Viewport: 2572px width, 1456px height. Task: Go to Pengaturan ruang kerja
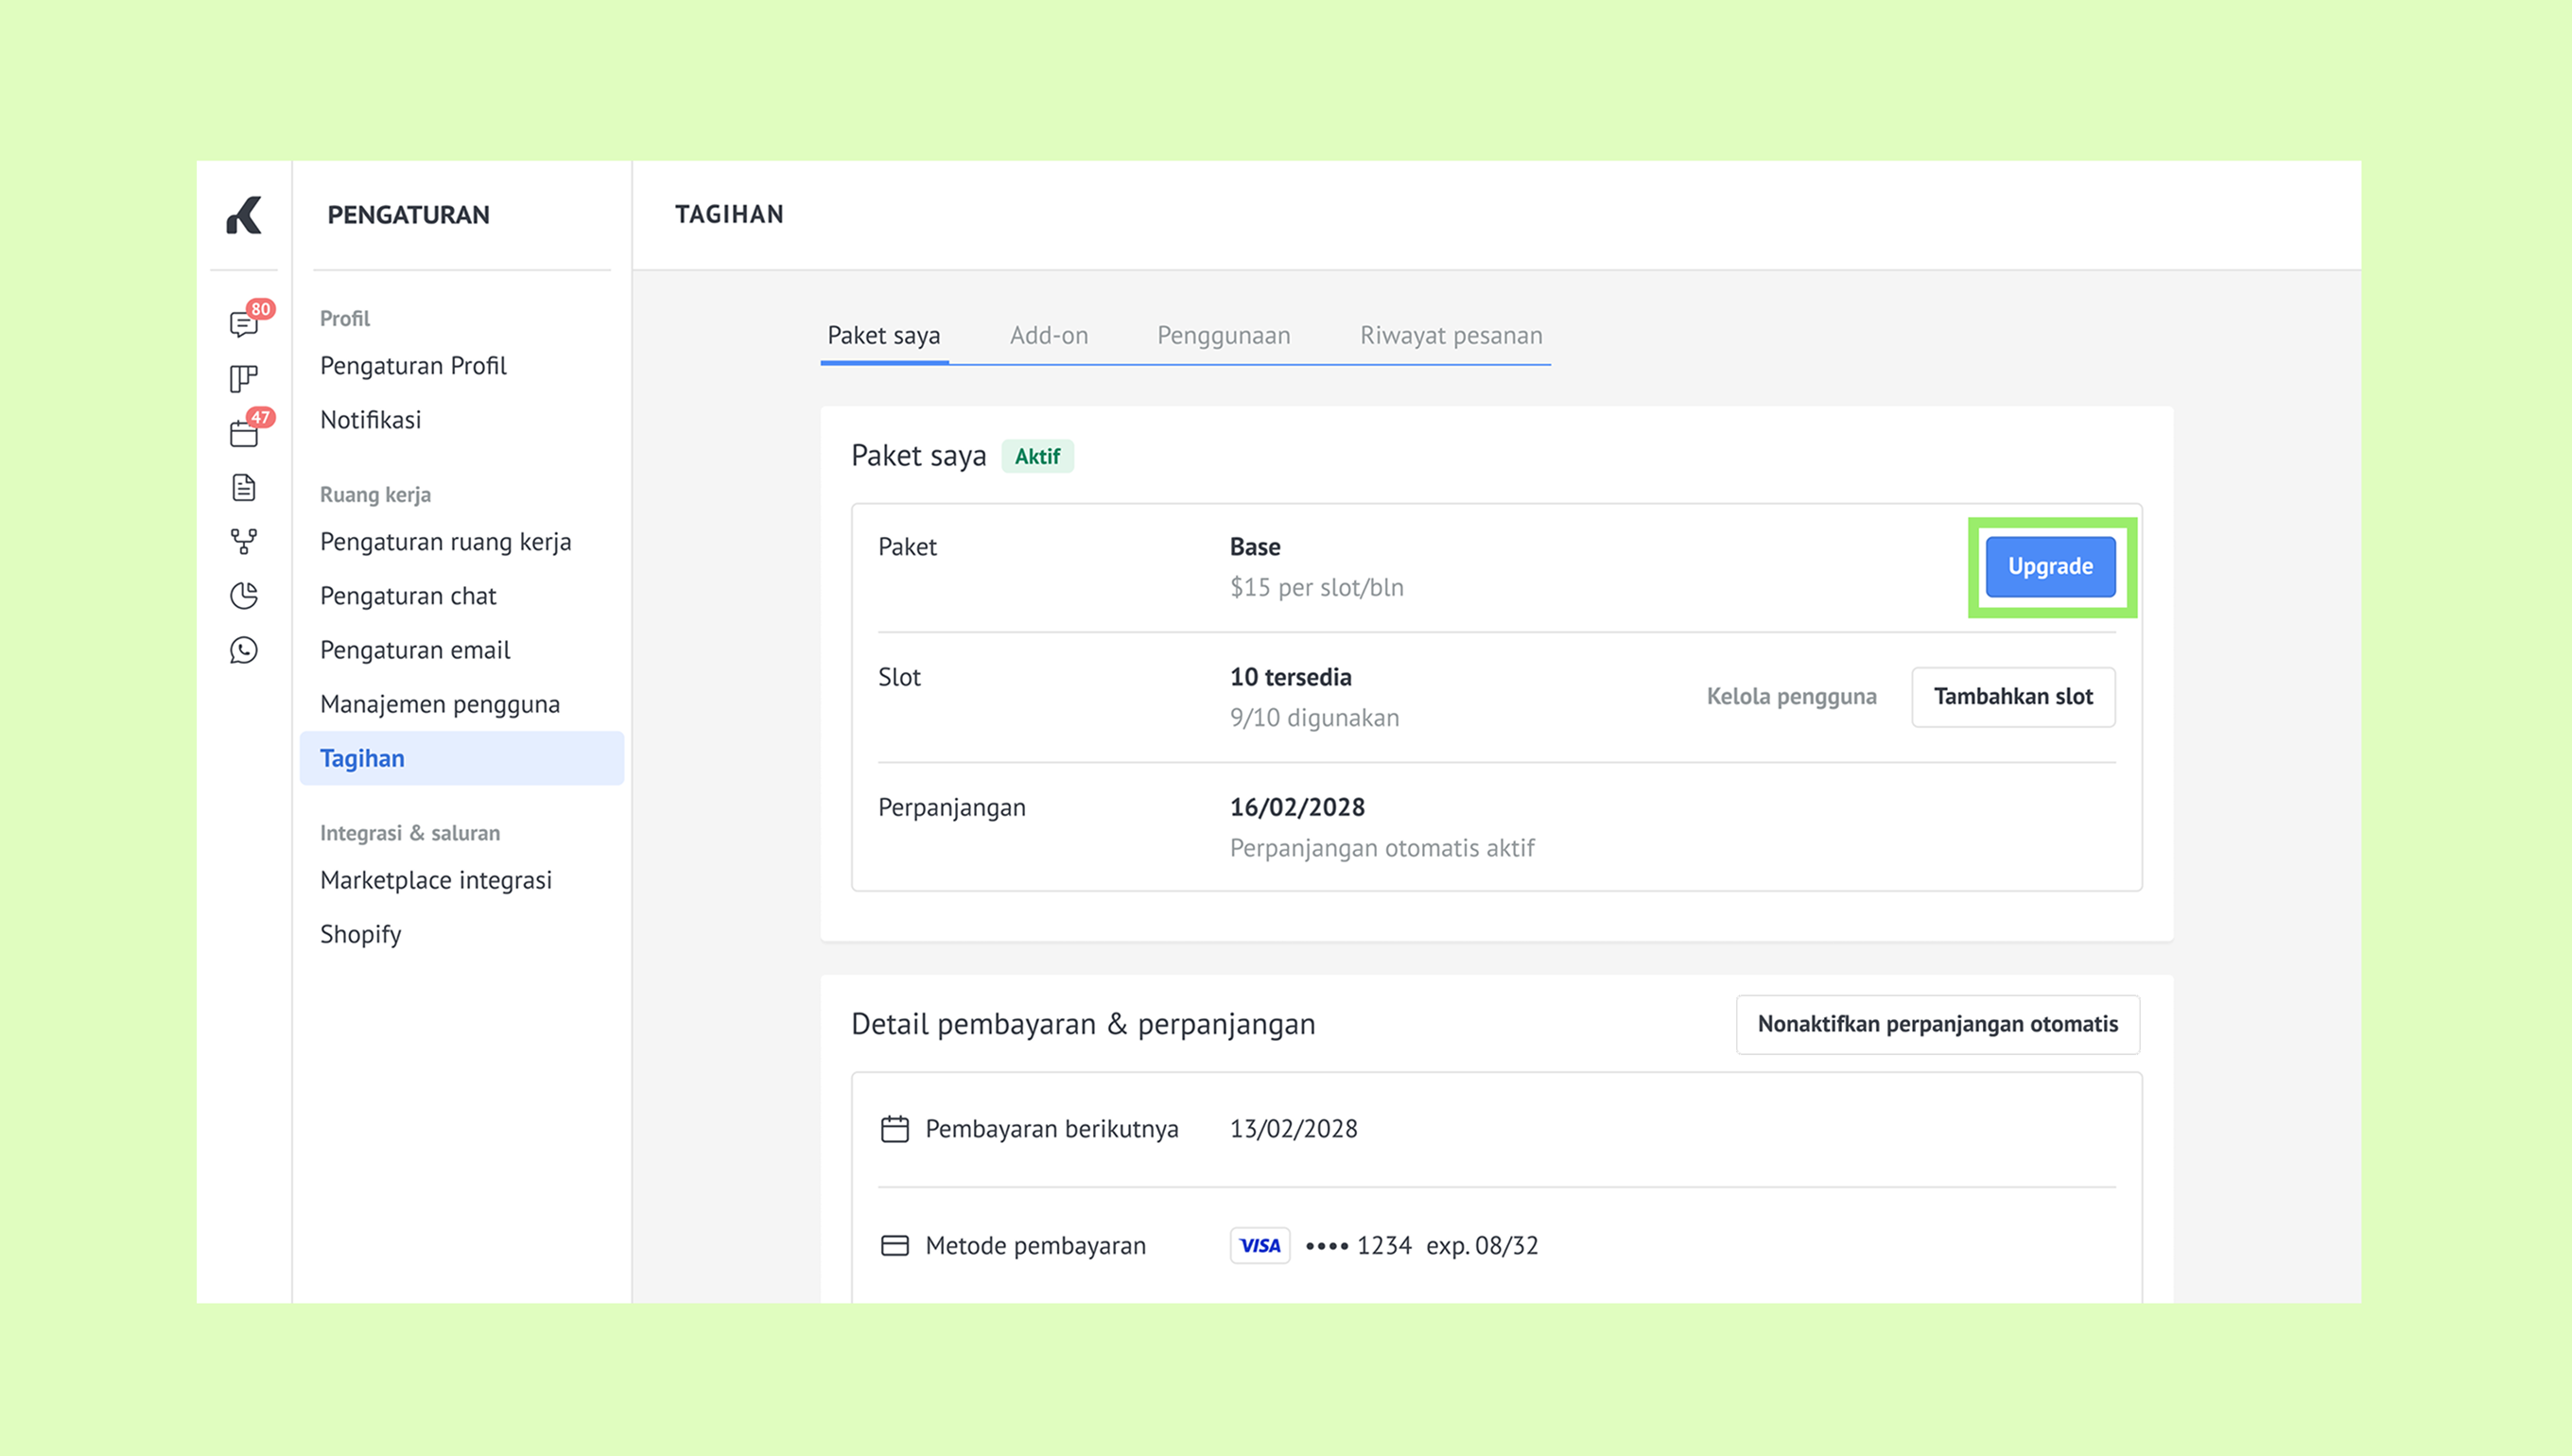(446, 542)
